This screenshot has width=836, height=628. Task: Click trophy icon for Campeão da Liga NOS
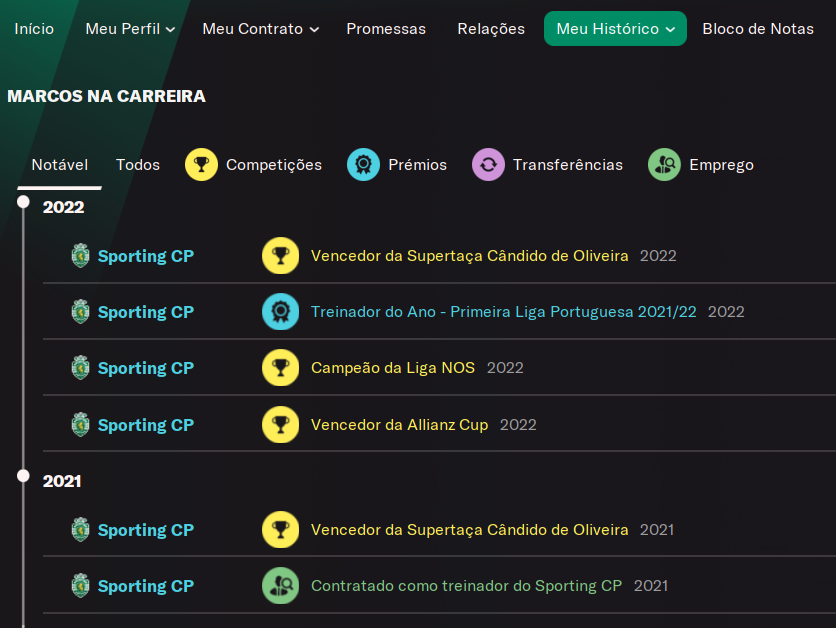point(280,368)
